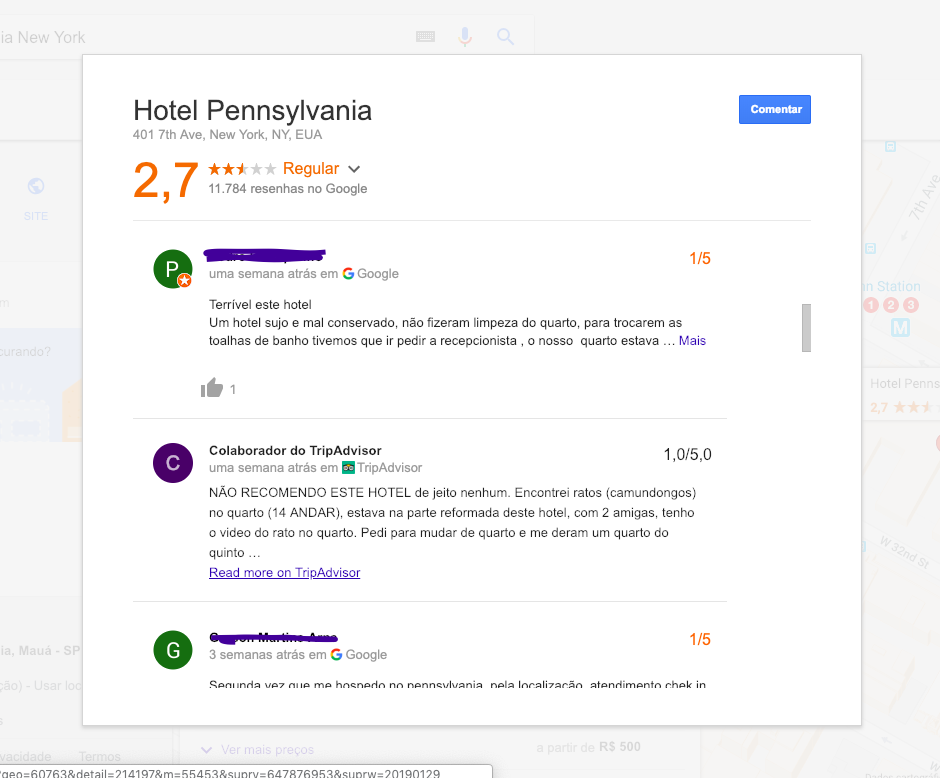Click the globe SITE icon
This screenshot has height=778, width=940.
pos(36,186)
